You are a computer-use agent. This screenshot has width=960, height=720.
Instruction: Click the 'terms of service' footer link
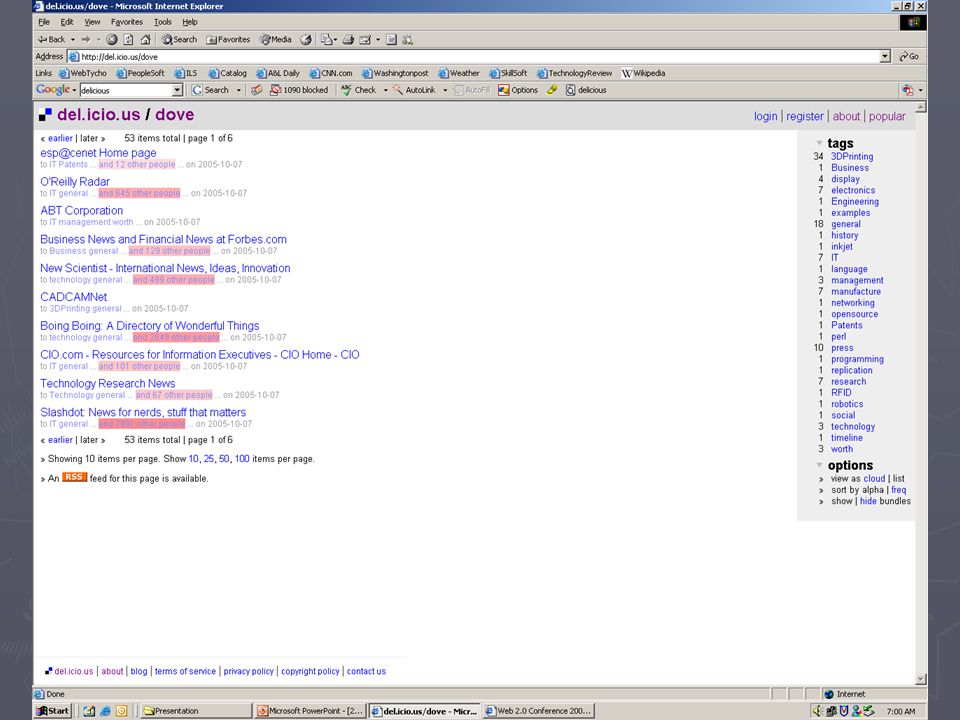(185, 671)
